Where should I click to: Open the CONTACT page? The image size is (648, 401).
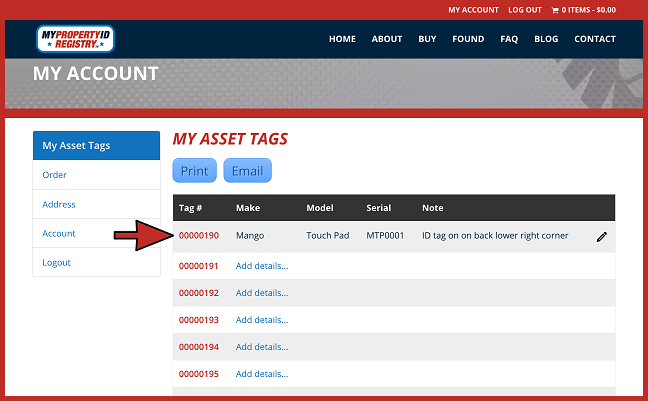595,40
